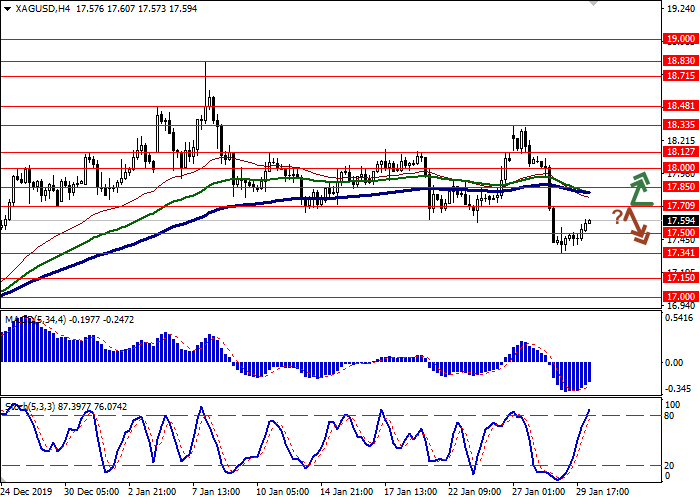Click the black 17.594 current price label

(x=679, y=220)
